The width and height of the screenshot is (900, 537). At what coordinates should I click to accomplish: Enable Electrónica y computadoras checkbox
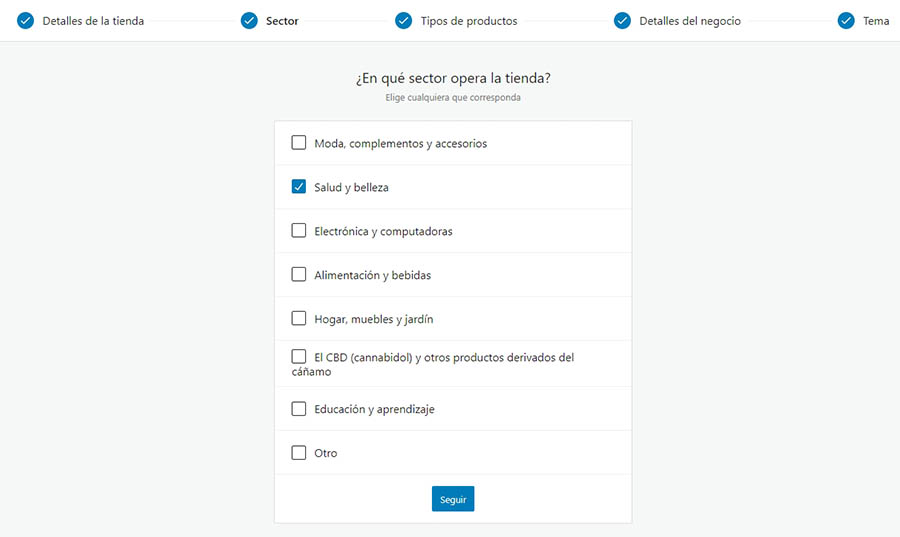299,231
